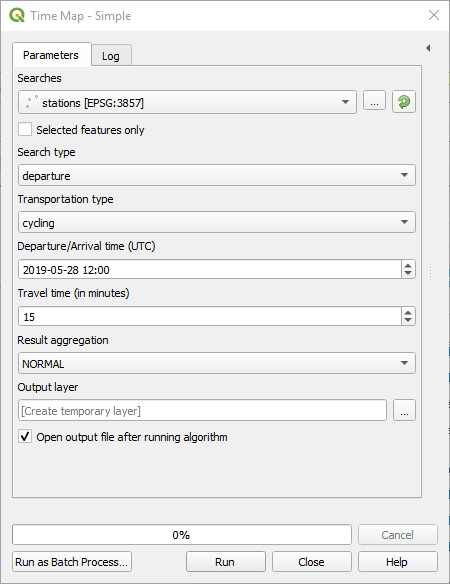Increase the Departure/Arrival time with up arrow
450x584 pixels.
408,265
